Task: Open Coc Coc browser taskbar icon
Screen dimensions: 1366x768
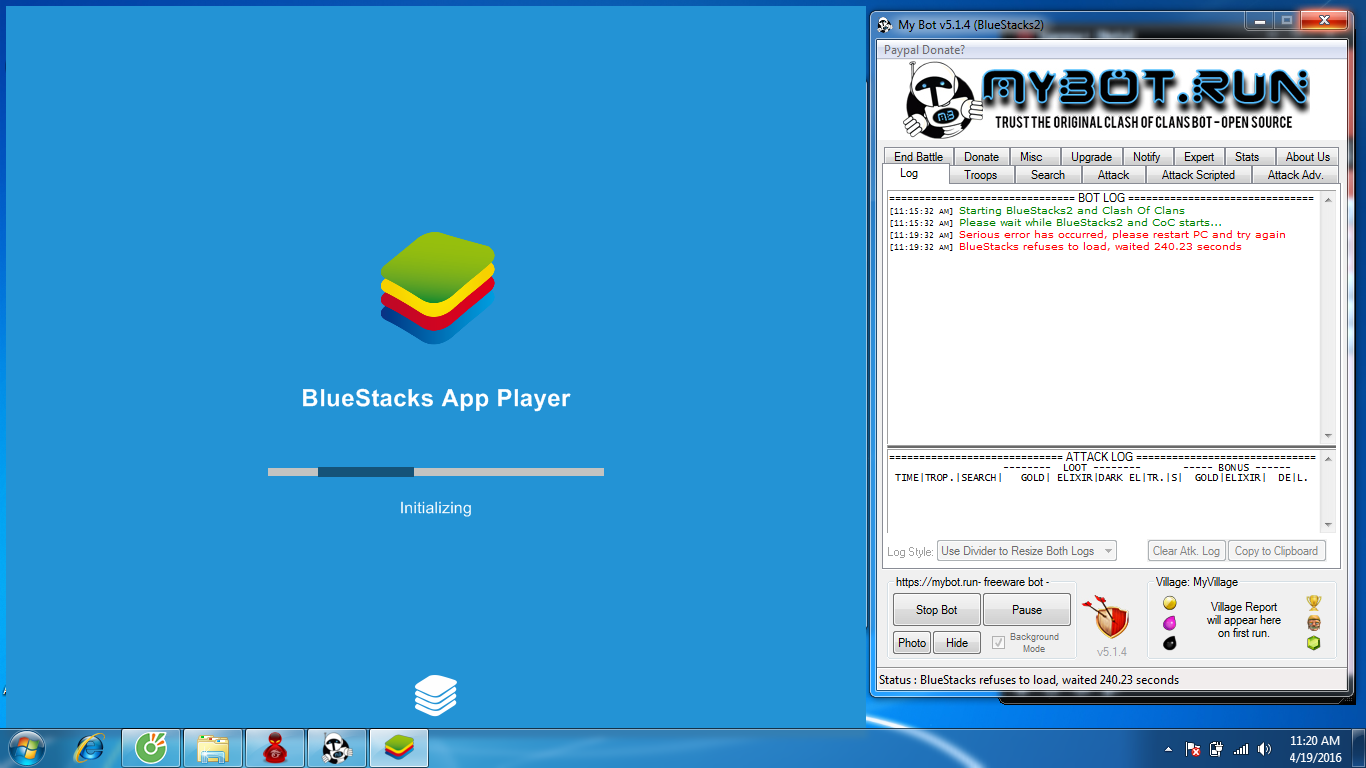Action: [x=151, y=748]
